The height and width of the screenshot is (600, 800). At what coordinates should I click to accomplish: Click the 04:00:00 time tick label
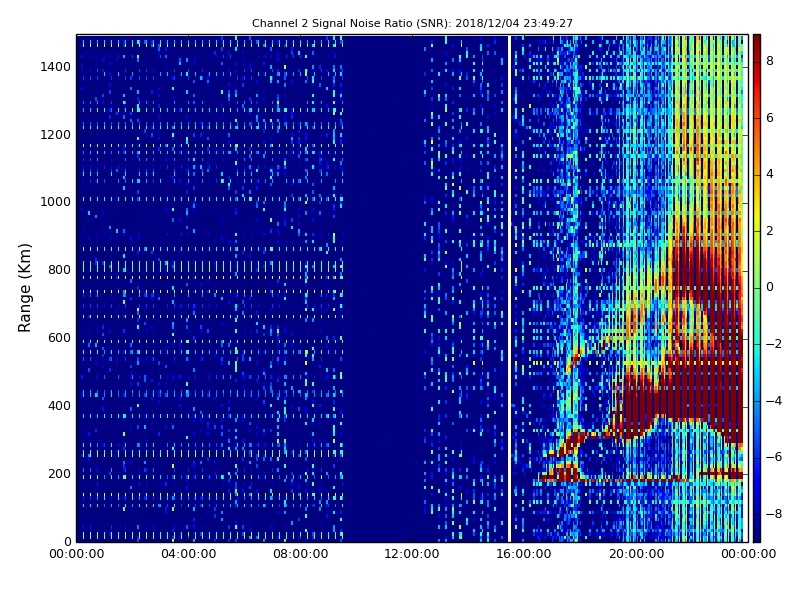coord(189,554)
